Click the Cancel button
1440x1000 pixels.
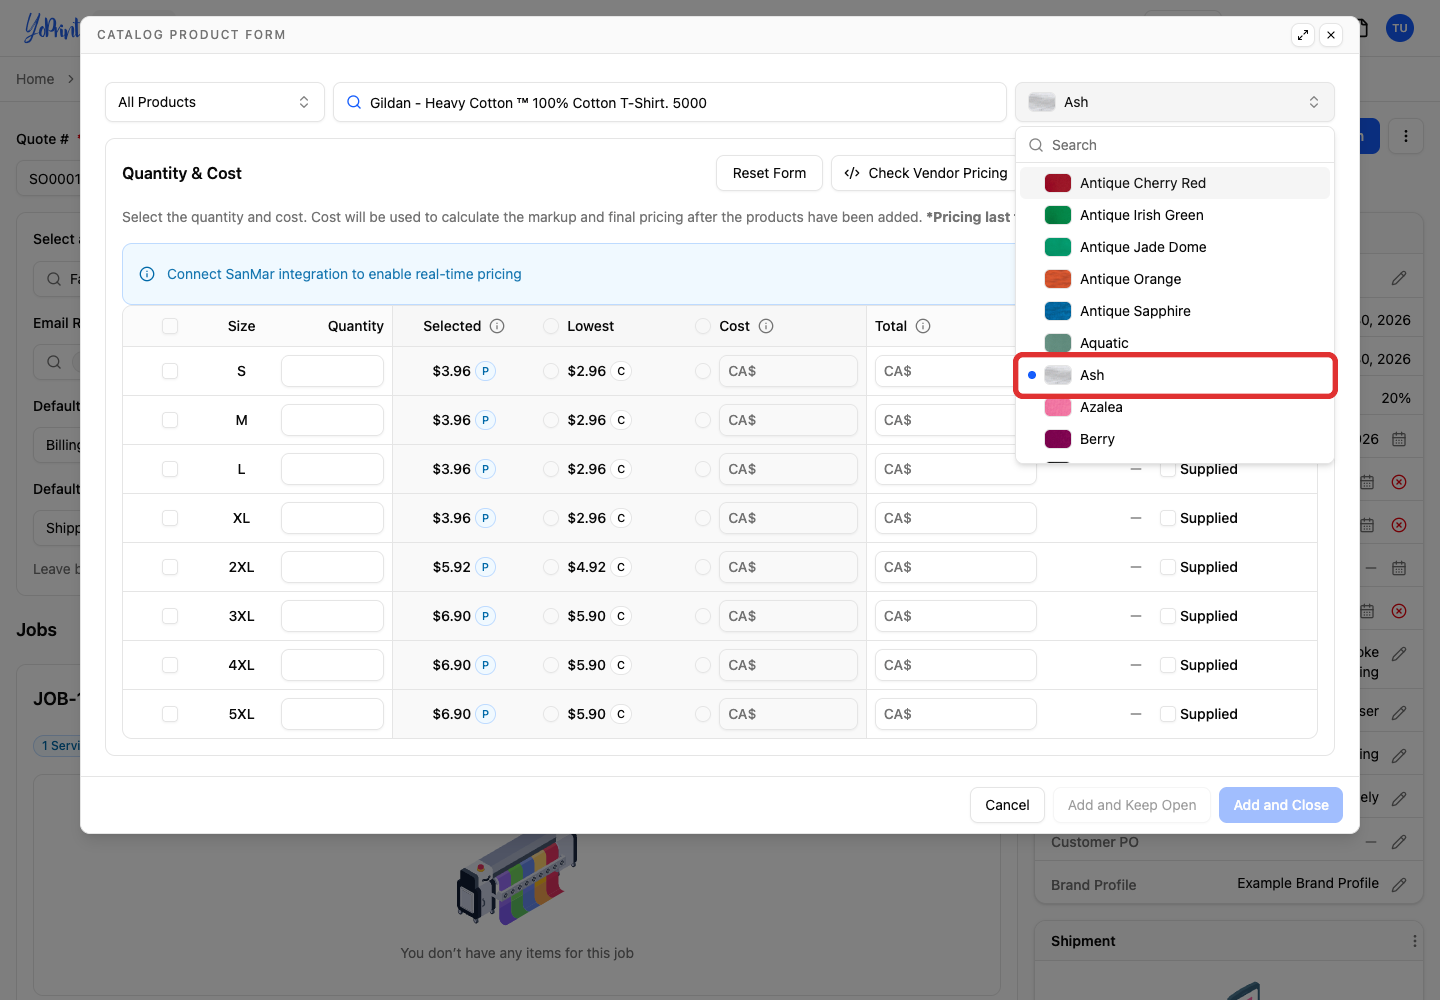(x=1007, y=805)
